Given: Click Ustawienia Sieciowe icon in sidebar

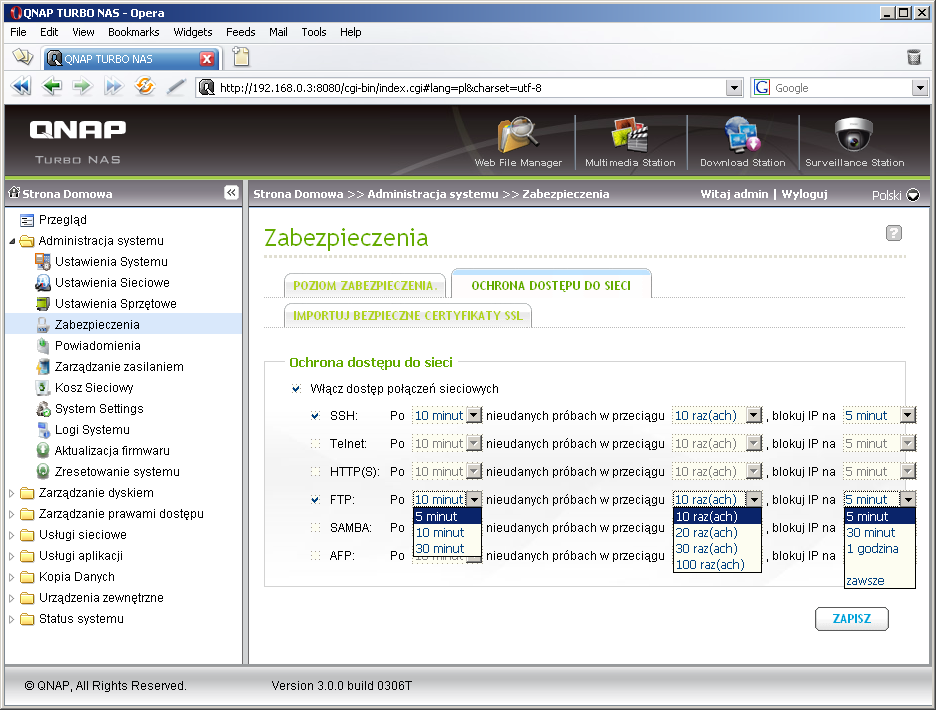Looking at the screenshot, I should coord(42,282).
